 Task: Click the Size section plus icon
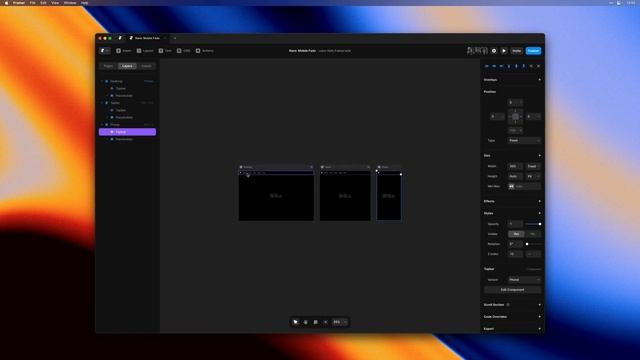click(x=540, y=156)
